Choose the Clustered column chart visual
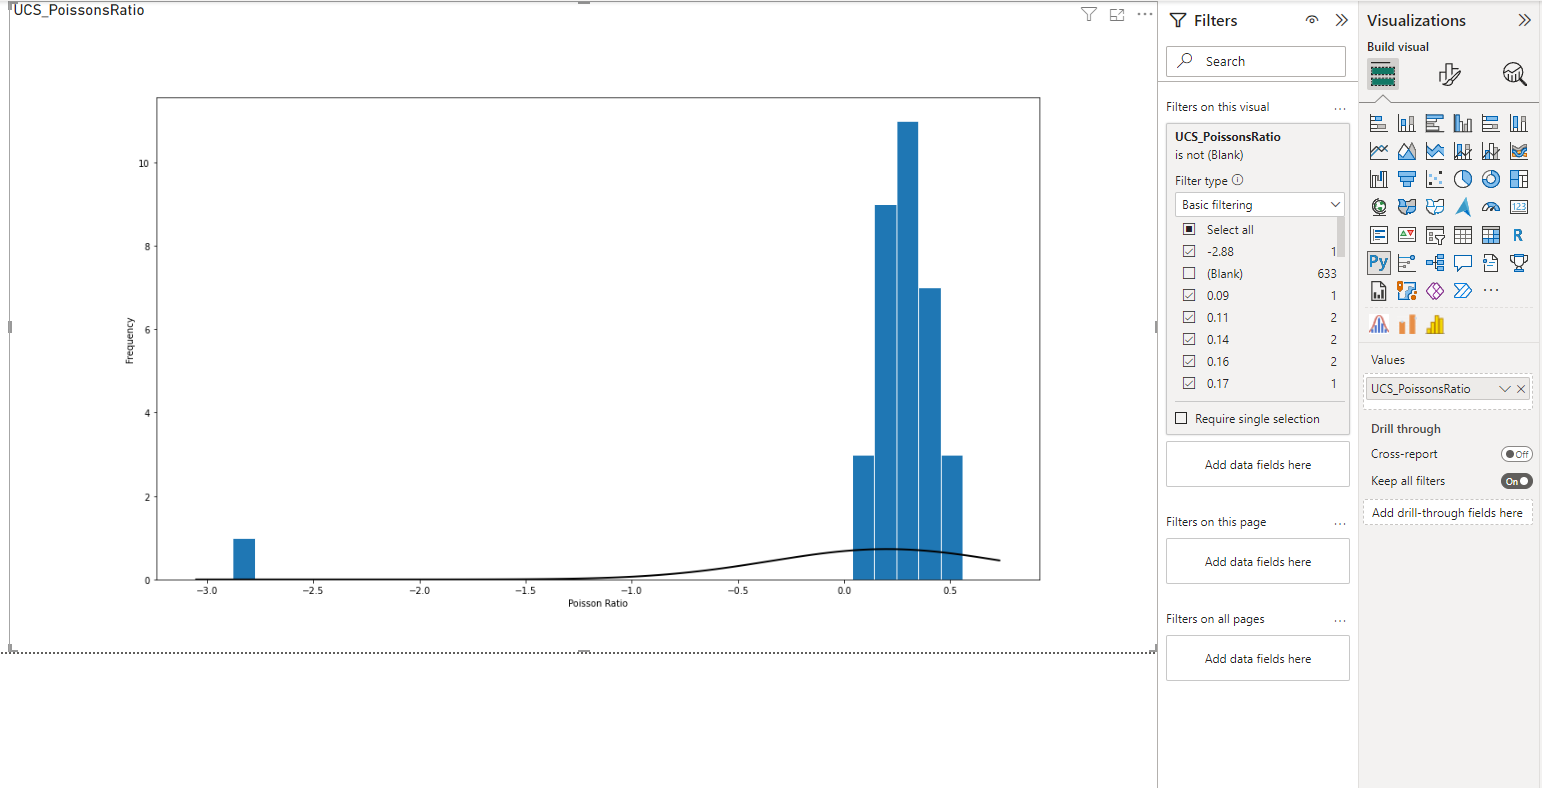The width and height of the screenshot is (1542, 788). click(1463, 123)
